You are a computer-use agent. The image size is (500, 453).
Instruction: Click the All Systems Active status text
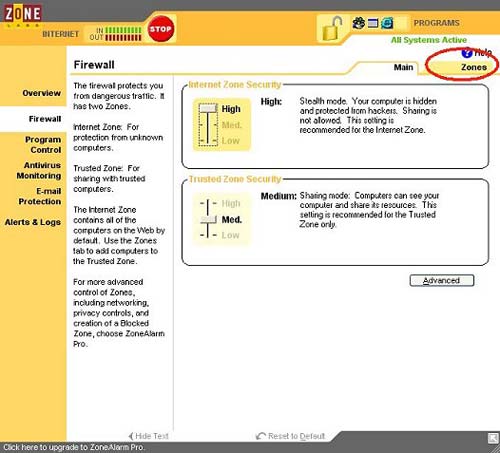pos(429,40)
